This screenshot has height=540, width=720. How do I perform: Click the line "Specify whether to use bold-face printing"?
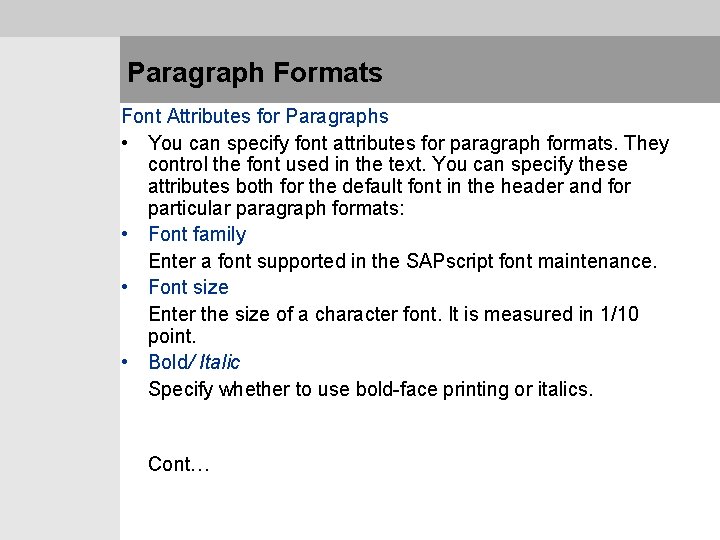tap(371, 389)
